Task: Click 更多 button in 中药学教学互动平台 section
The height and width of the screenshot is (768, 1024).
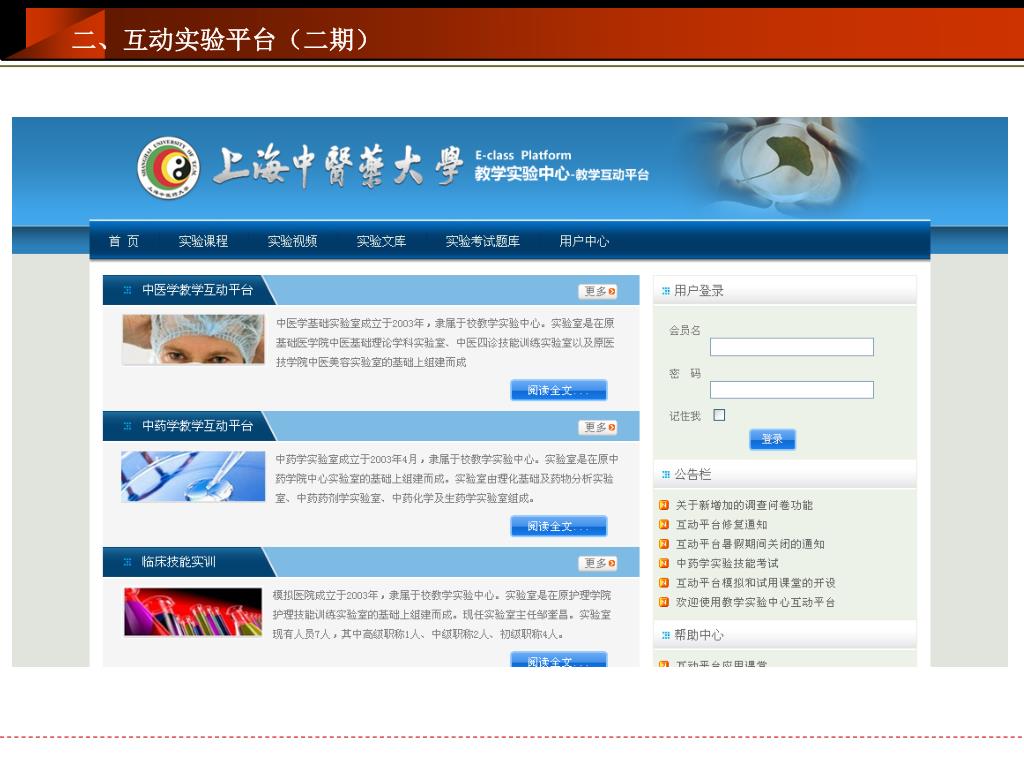Action: pyautogui.click(x=598, y=427)
